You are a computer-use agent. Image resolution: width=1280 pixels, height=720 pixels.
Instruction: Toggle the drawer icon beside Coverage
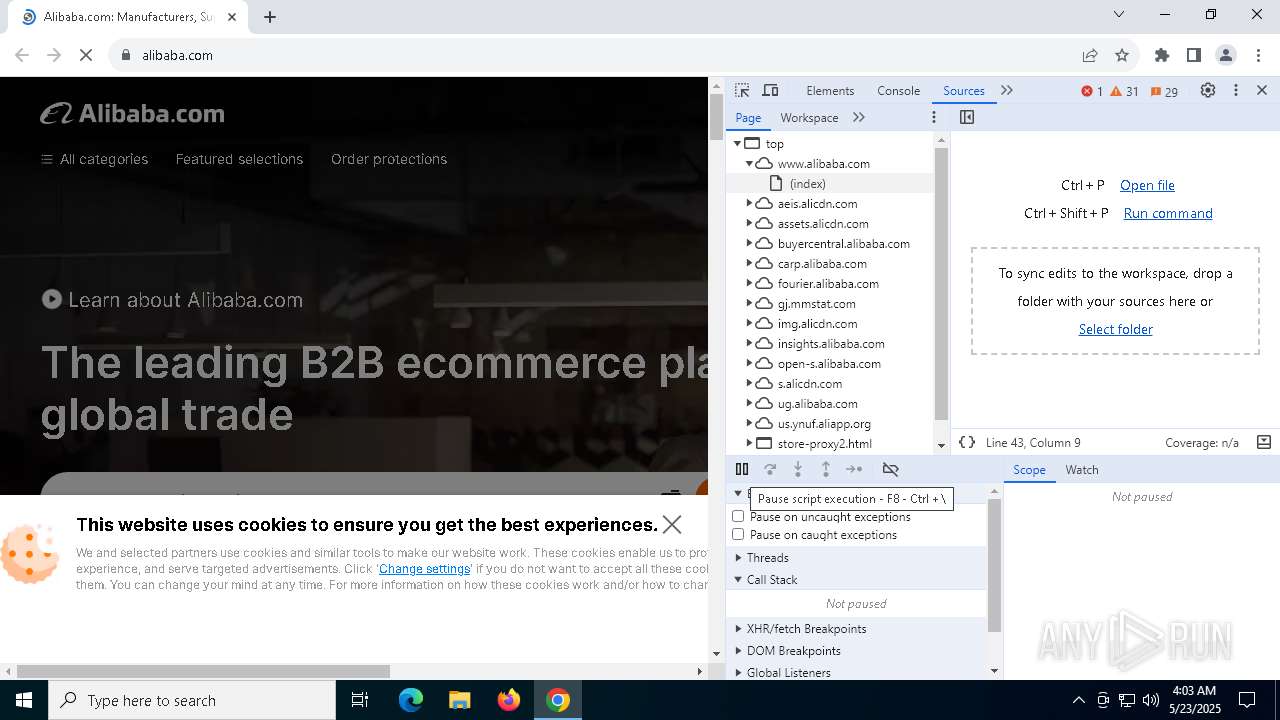[1263, 442]
